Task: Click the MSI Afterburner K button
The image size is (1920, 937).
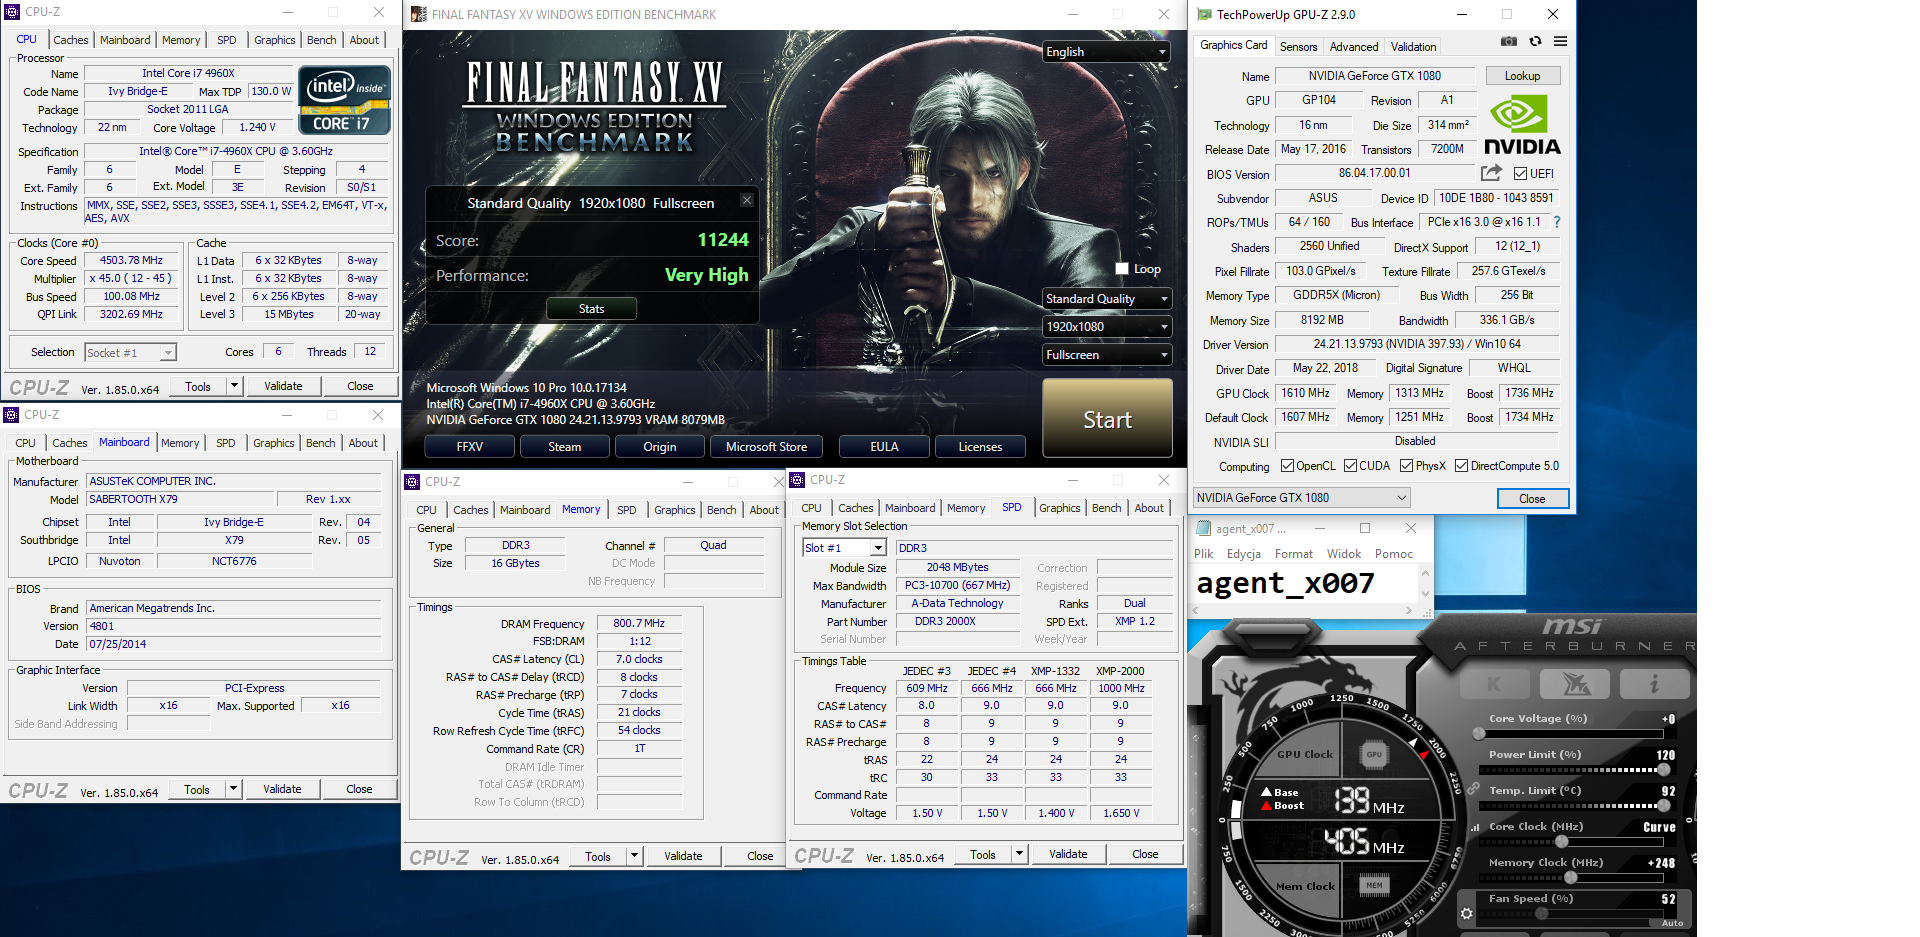Action: 1494,684
